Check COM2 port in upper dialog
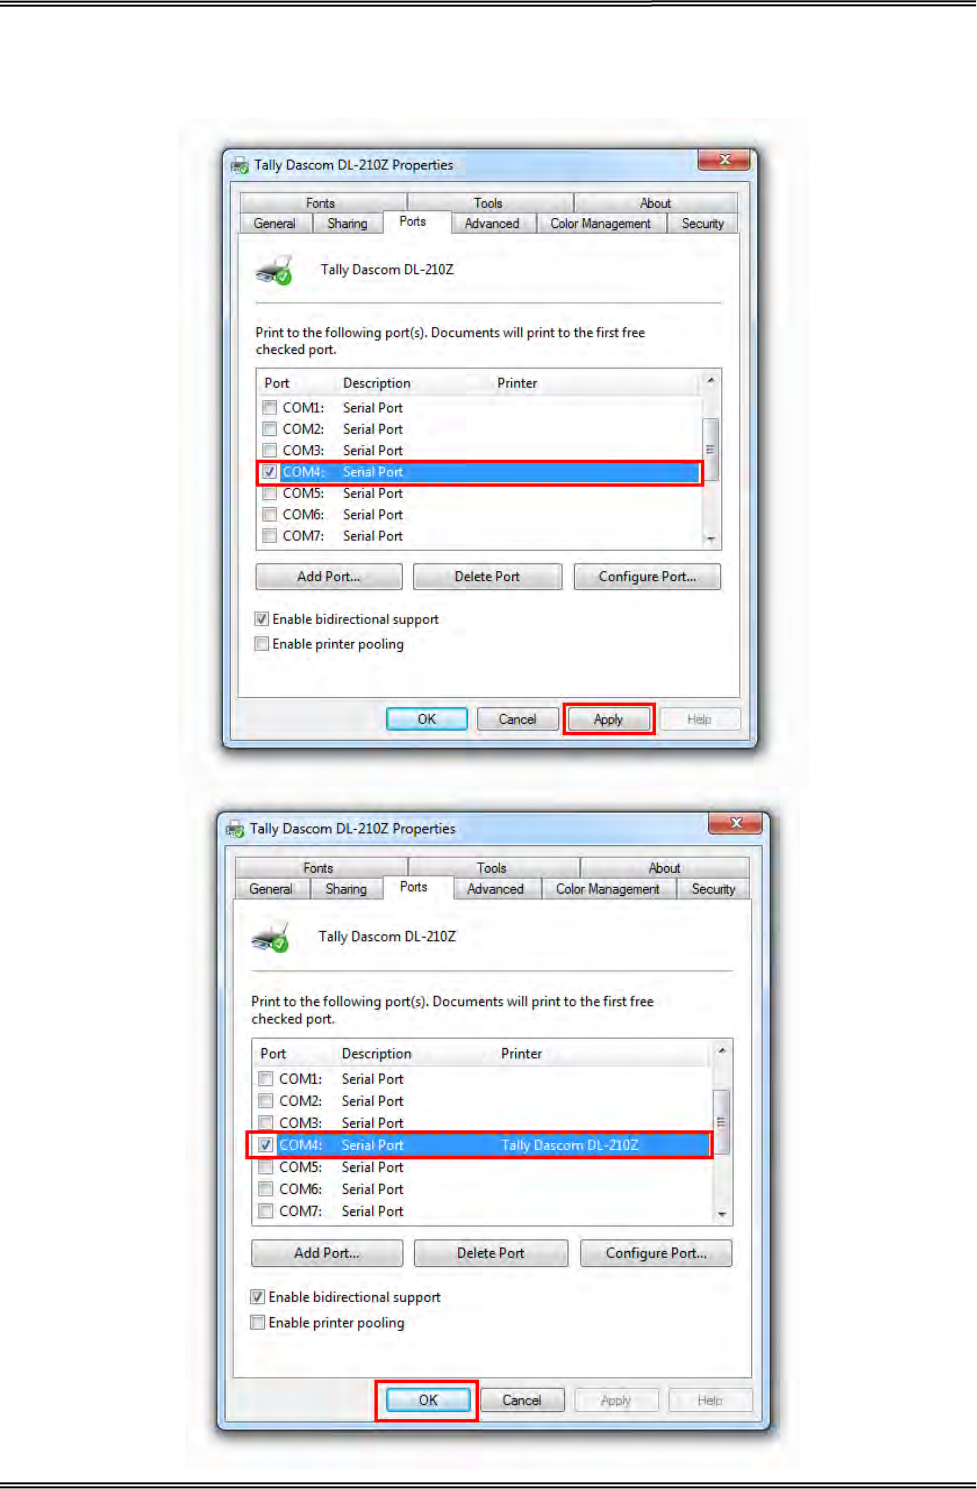The width and height of the screenshot is (977, 1489). 269,429
